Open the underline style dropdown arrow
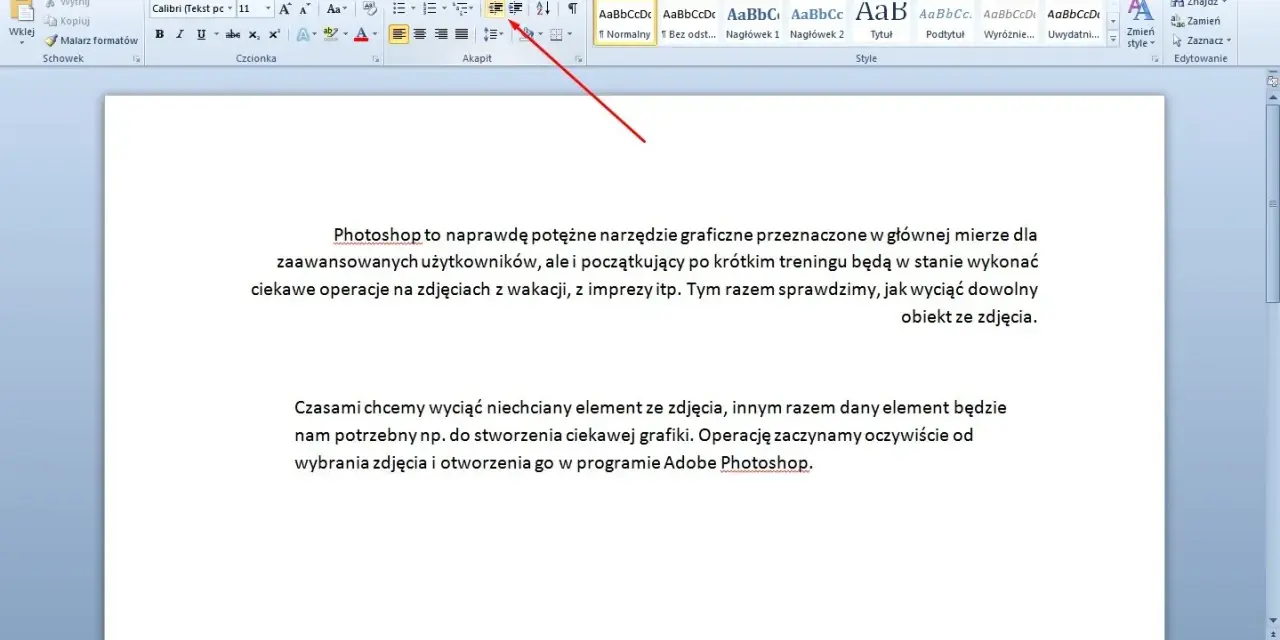 pyautogui.click(x=216, y=34)
